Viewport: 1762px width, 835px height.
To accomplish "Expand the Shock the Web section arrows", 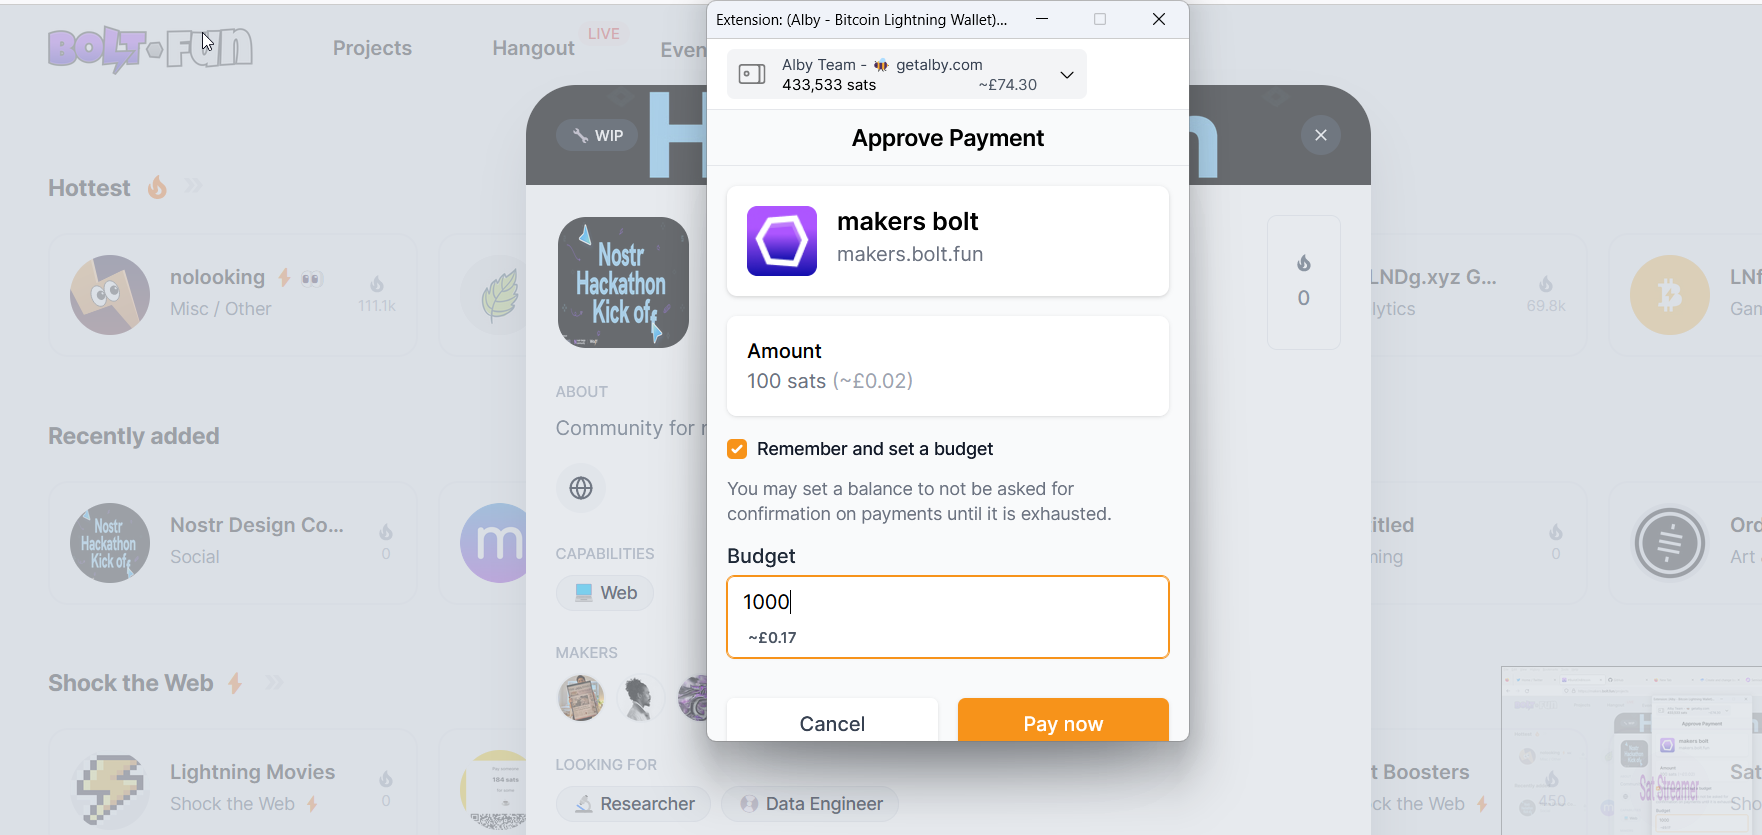I will [274, 683].
